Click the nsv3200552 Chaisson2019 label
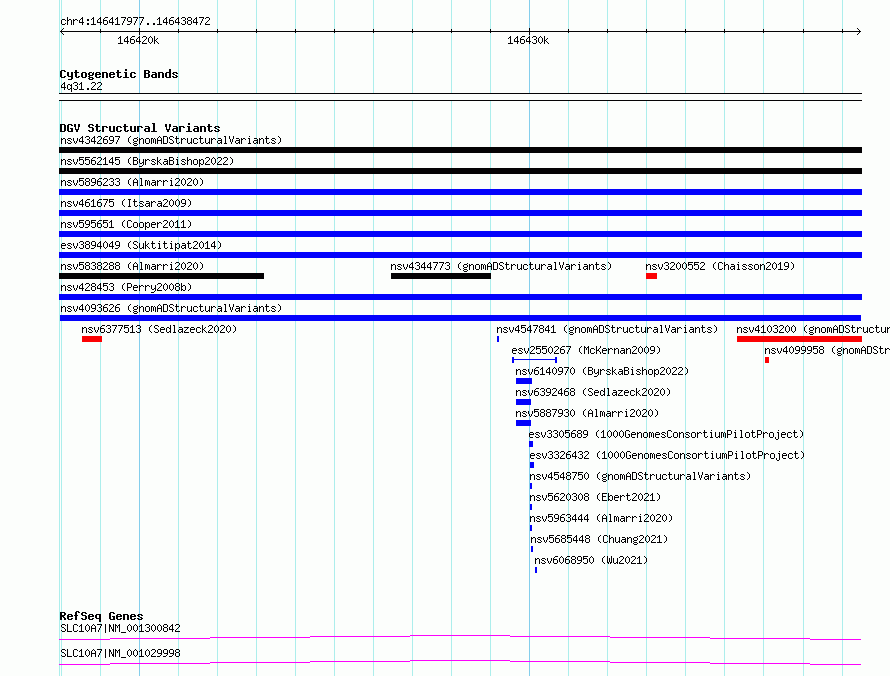 pyautogui.click(x=720, y=266)
